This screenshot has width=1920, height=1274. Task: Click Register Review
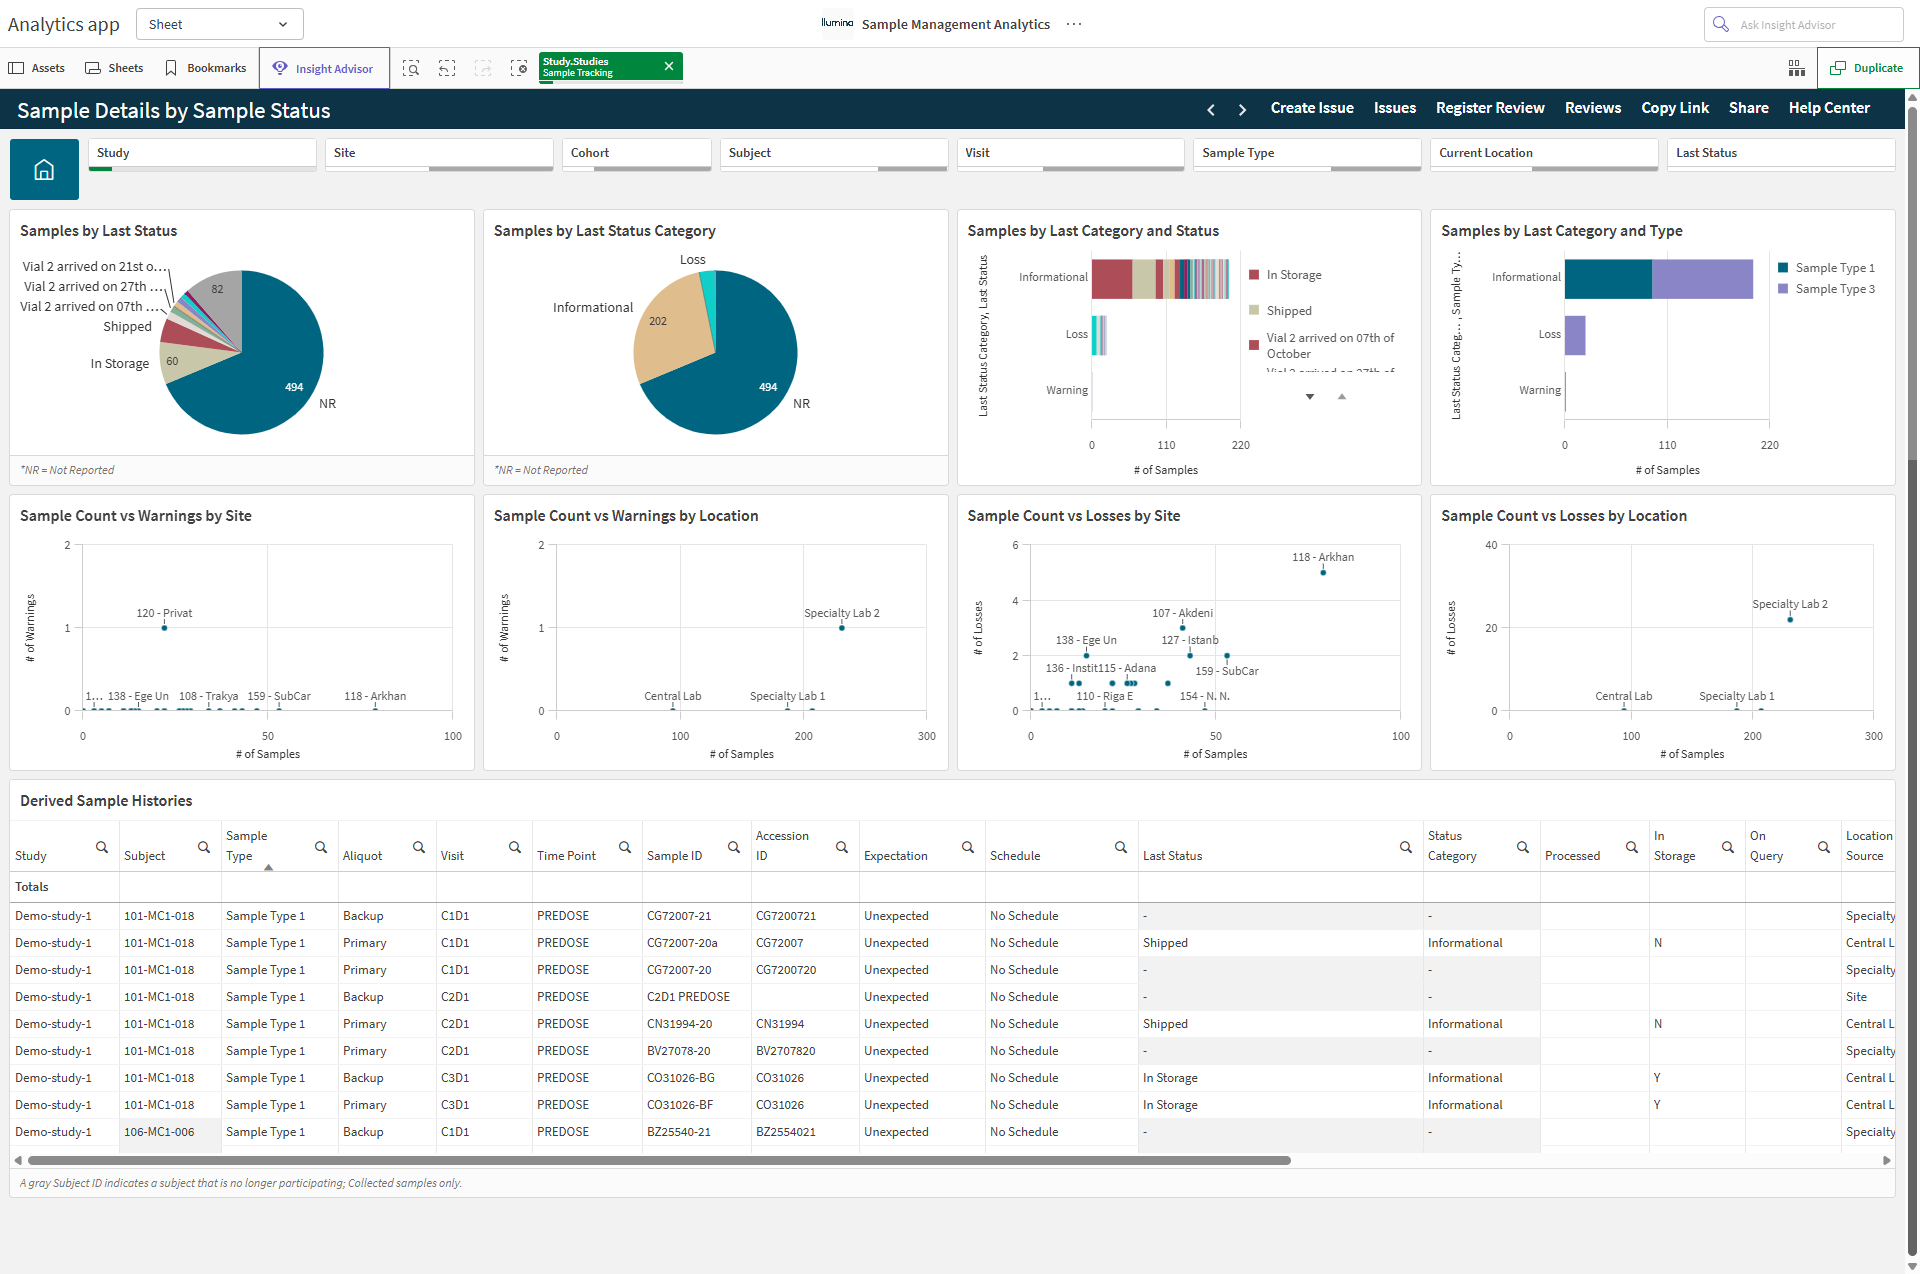coord(1490,108)
